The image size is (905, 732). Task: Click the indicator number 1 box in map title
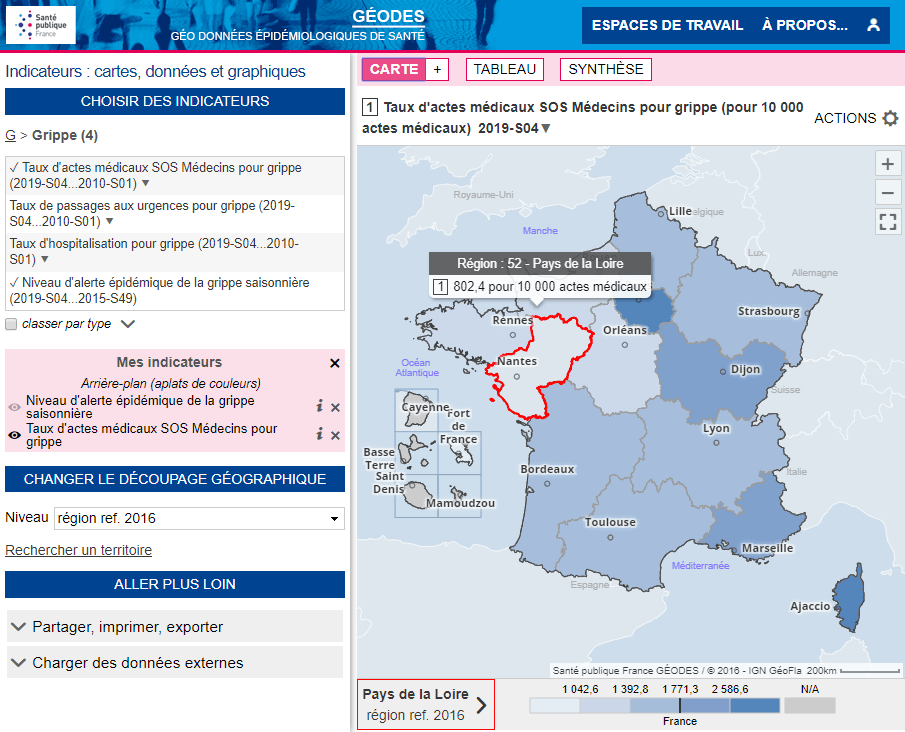pos(370,107)
